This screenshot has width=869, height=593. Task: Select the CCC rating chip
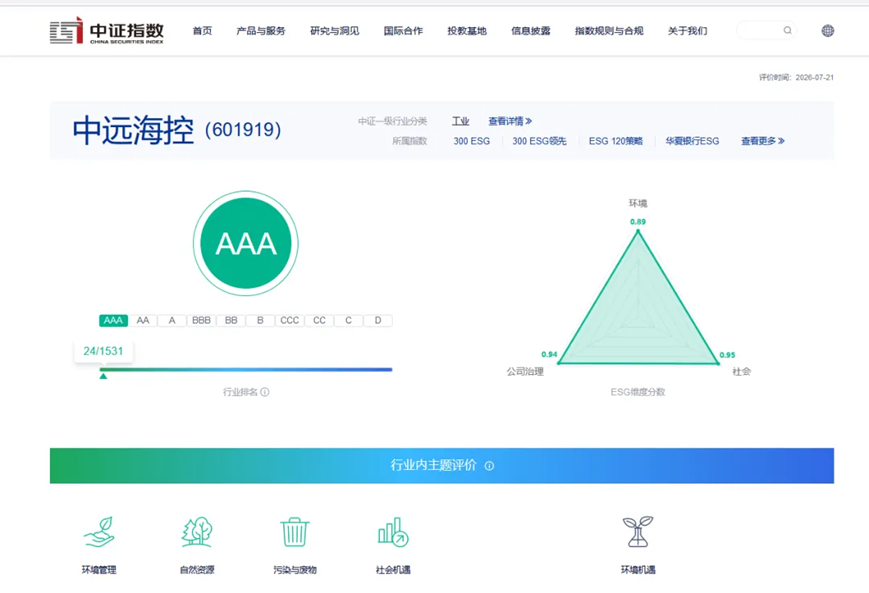pos(289,320)
